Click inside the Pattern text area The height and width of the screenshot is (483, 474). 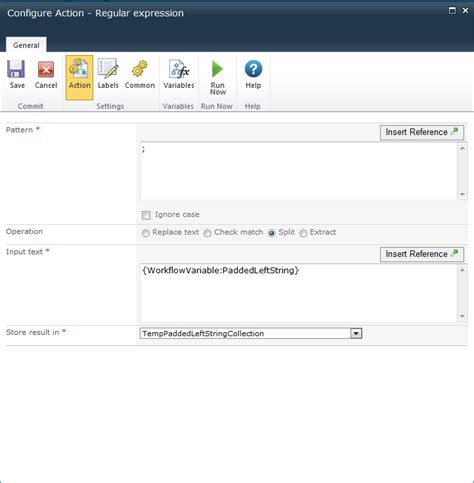(299, 171)
